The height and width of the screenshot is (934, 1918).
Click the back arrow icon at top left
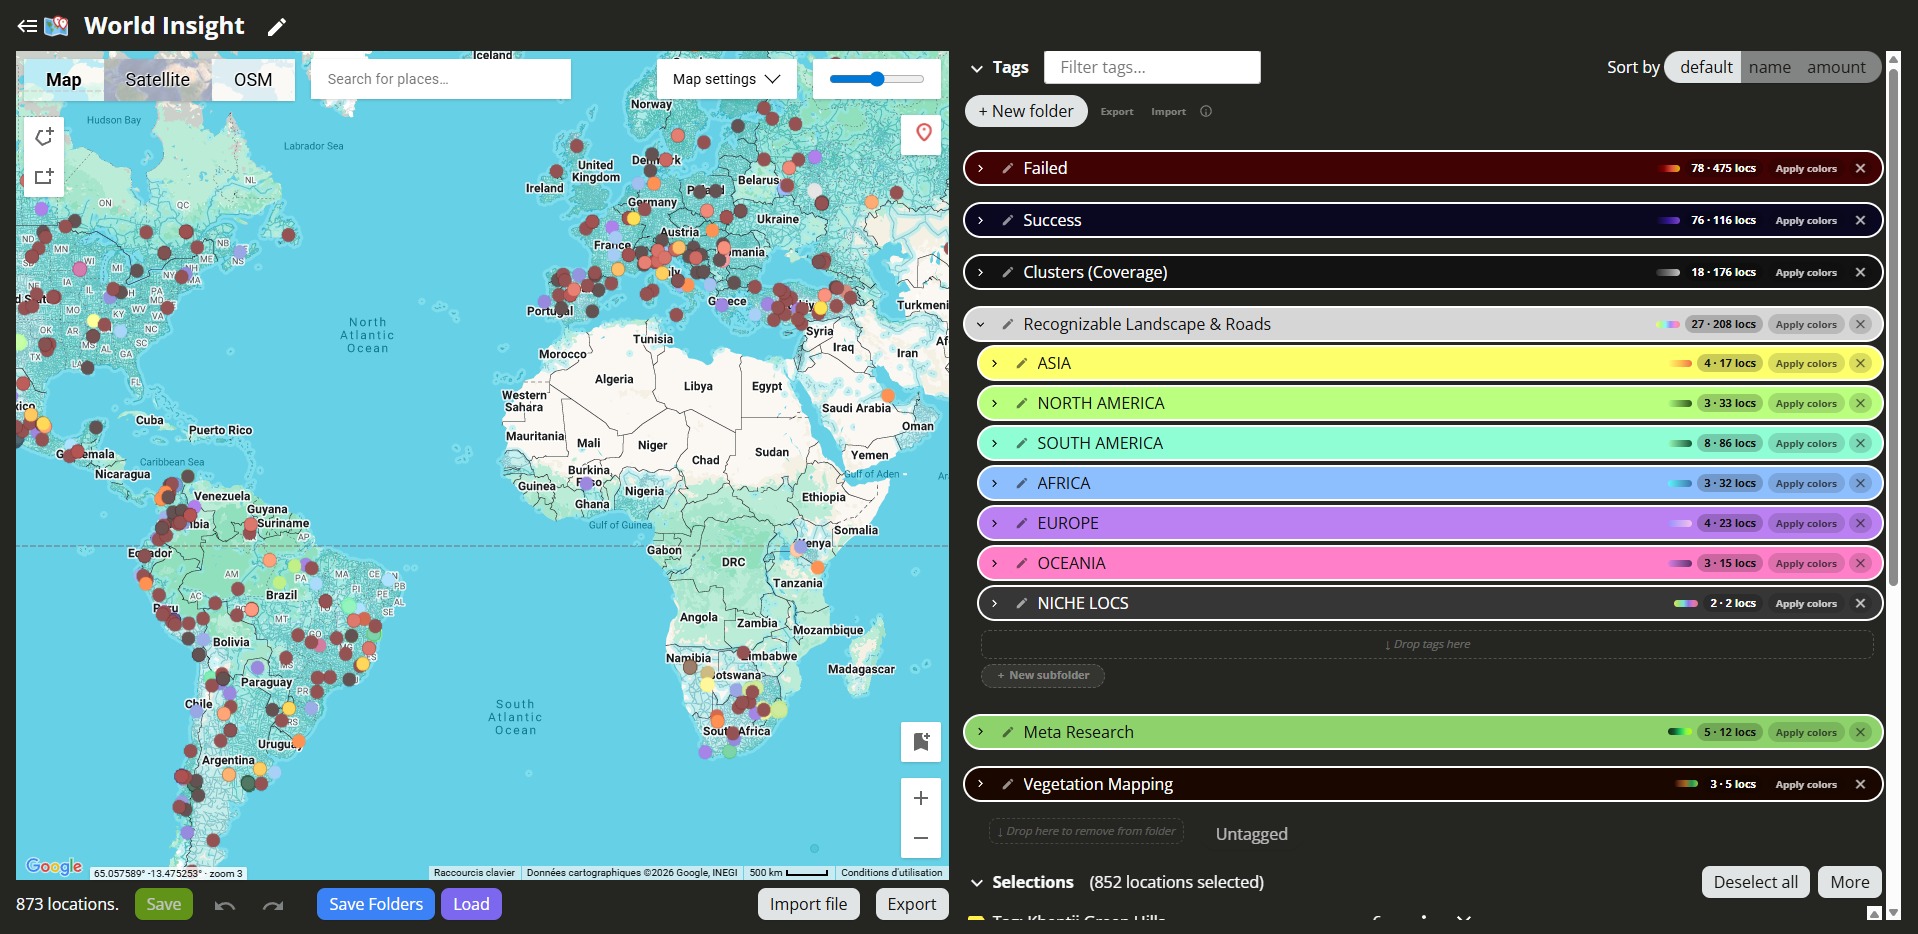27,26
